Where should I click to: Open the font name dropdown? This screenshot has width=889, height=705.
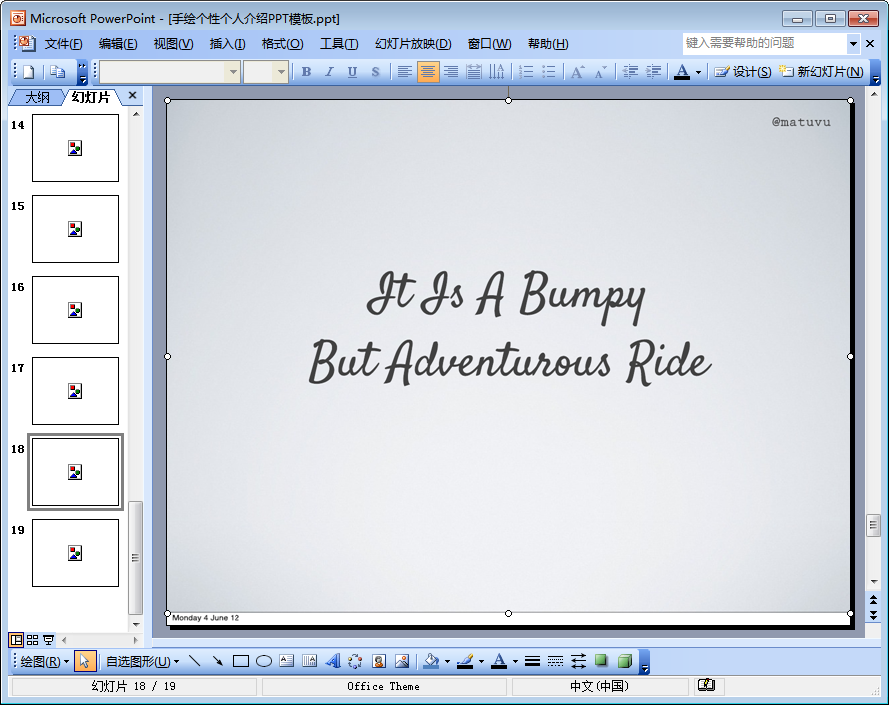233,71
